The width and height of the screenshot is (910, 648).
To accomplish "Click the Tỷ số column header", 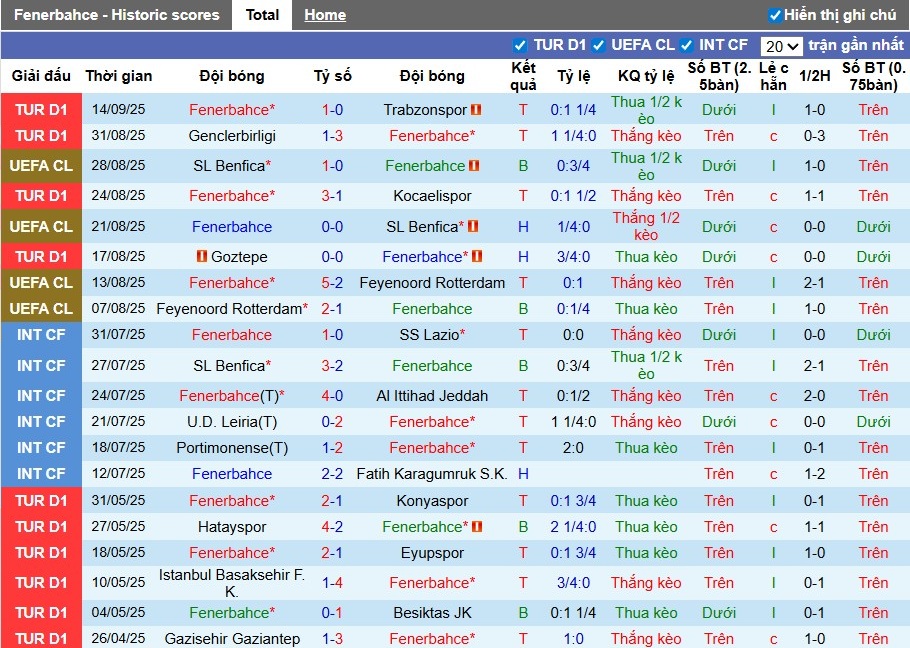I will [x=332, y=76].
